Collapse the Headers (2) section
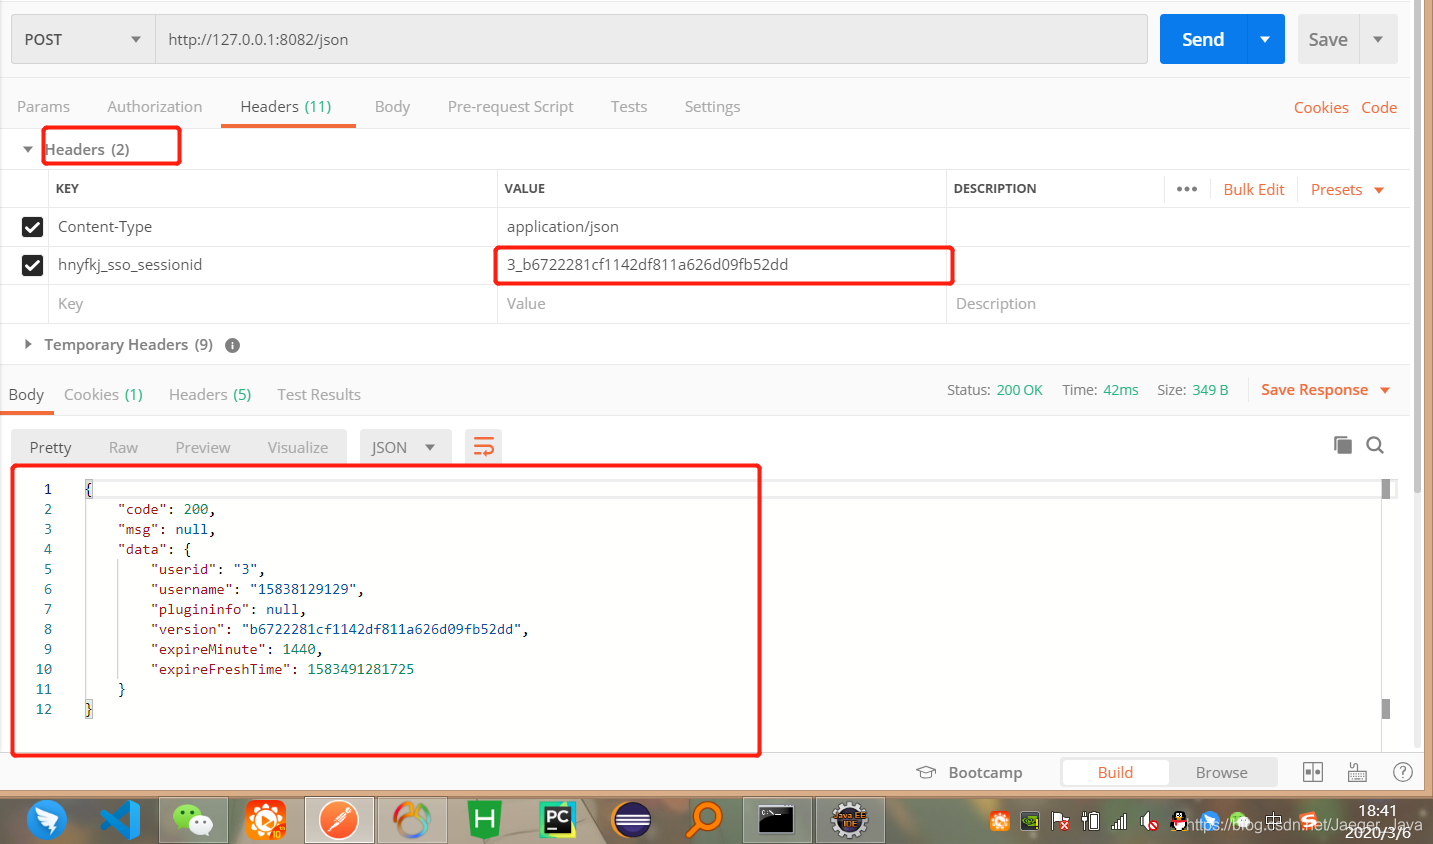 pos(28,149)
